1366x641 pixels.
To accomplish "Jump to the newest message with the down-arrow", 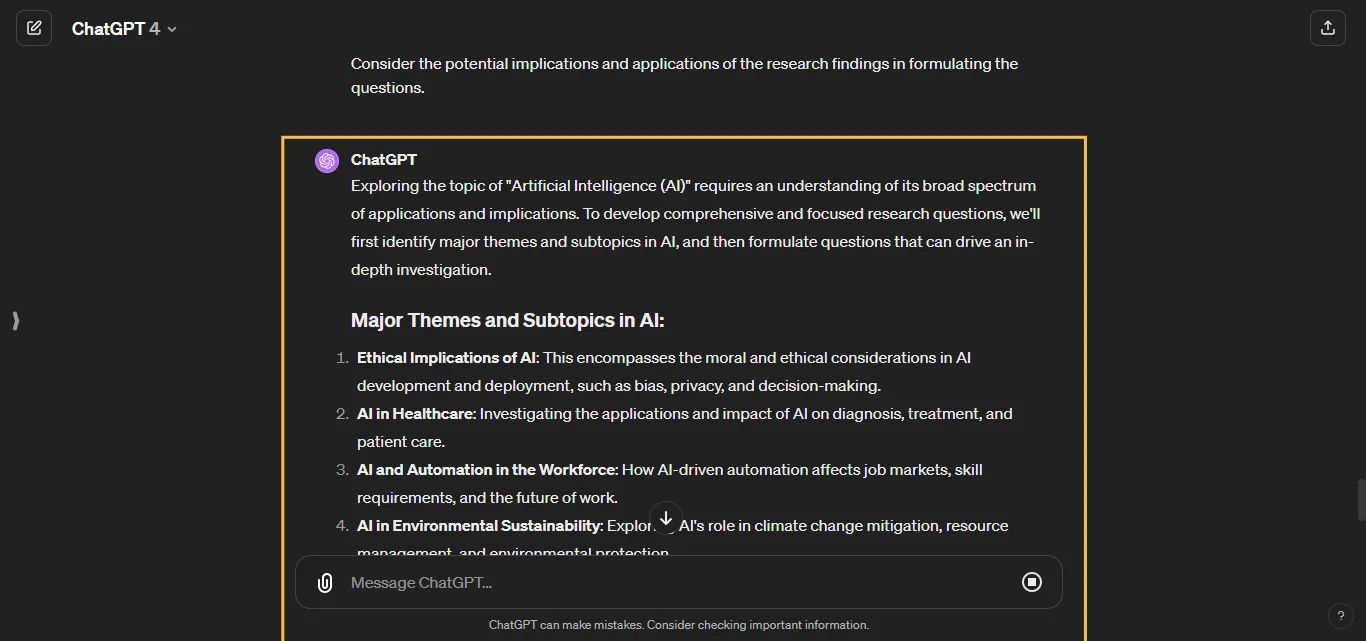I will (x=665, y=519).
